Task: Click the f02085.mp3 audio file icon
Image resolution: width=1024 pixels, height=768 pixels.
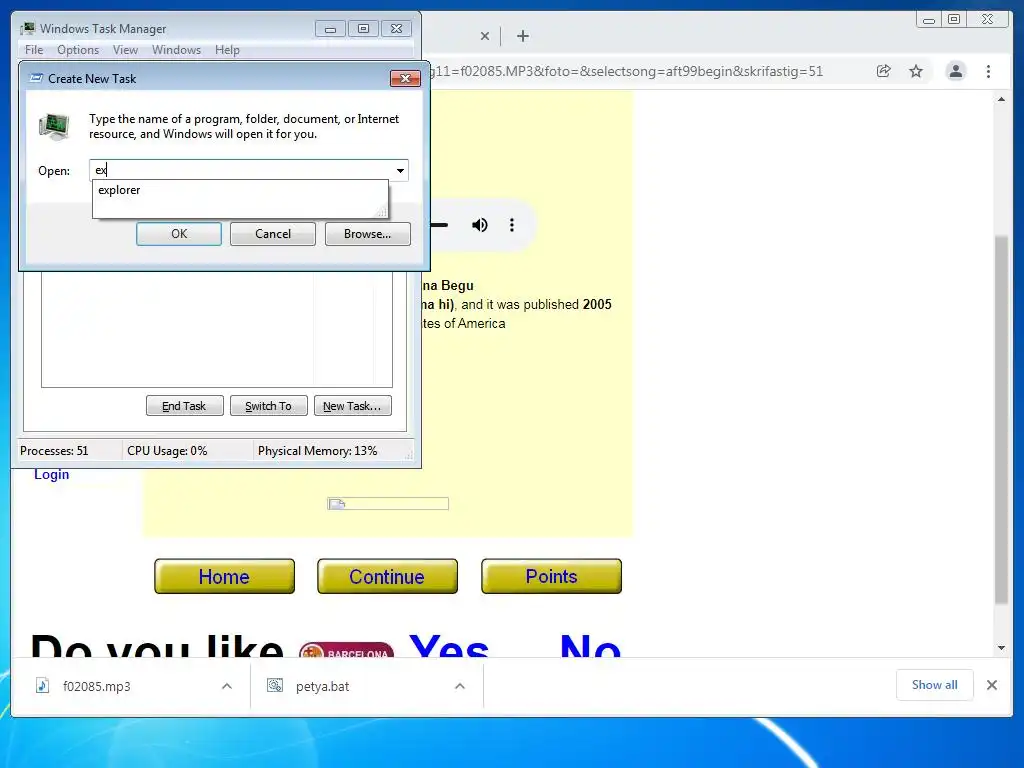Action: point(42,686)
